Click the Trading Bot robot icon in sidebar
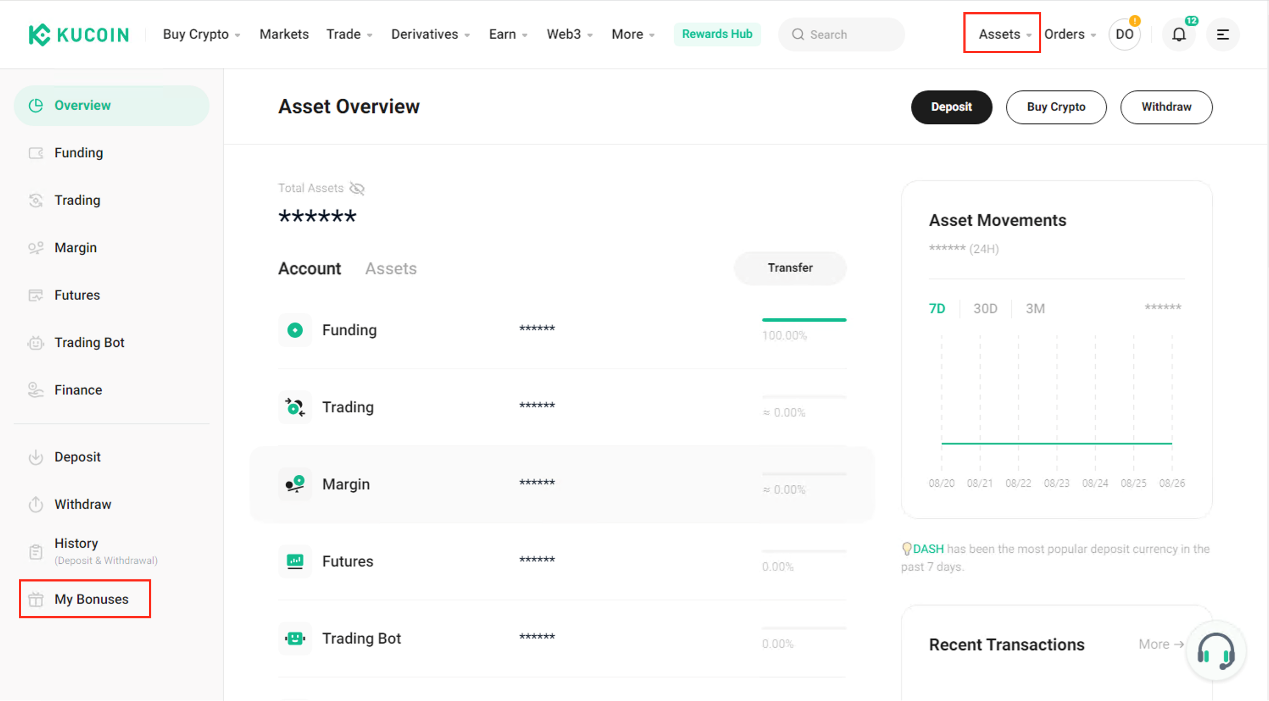 [36, 342]
